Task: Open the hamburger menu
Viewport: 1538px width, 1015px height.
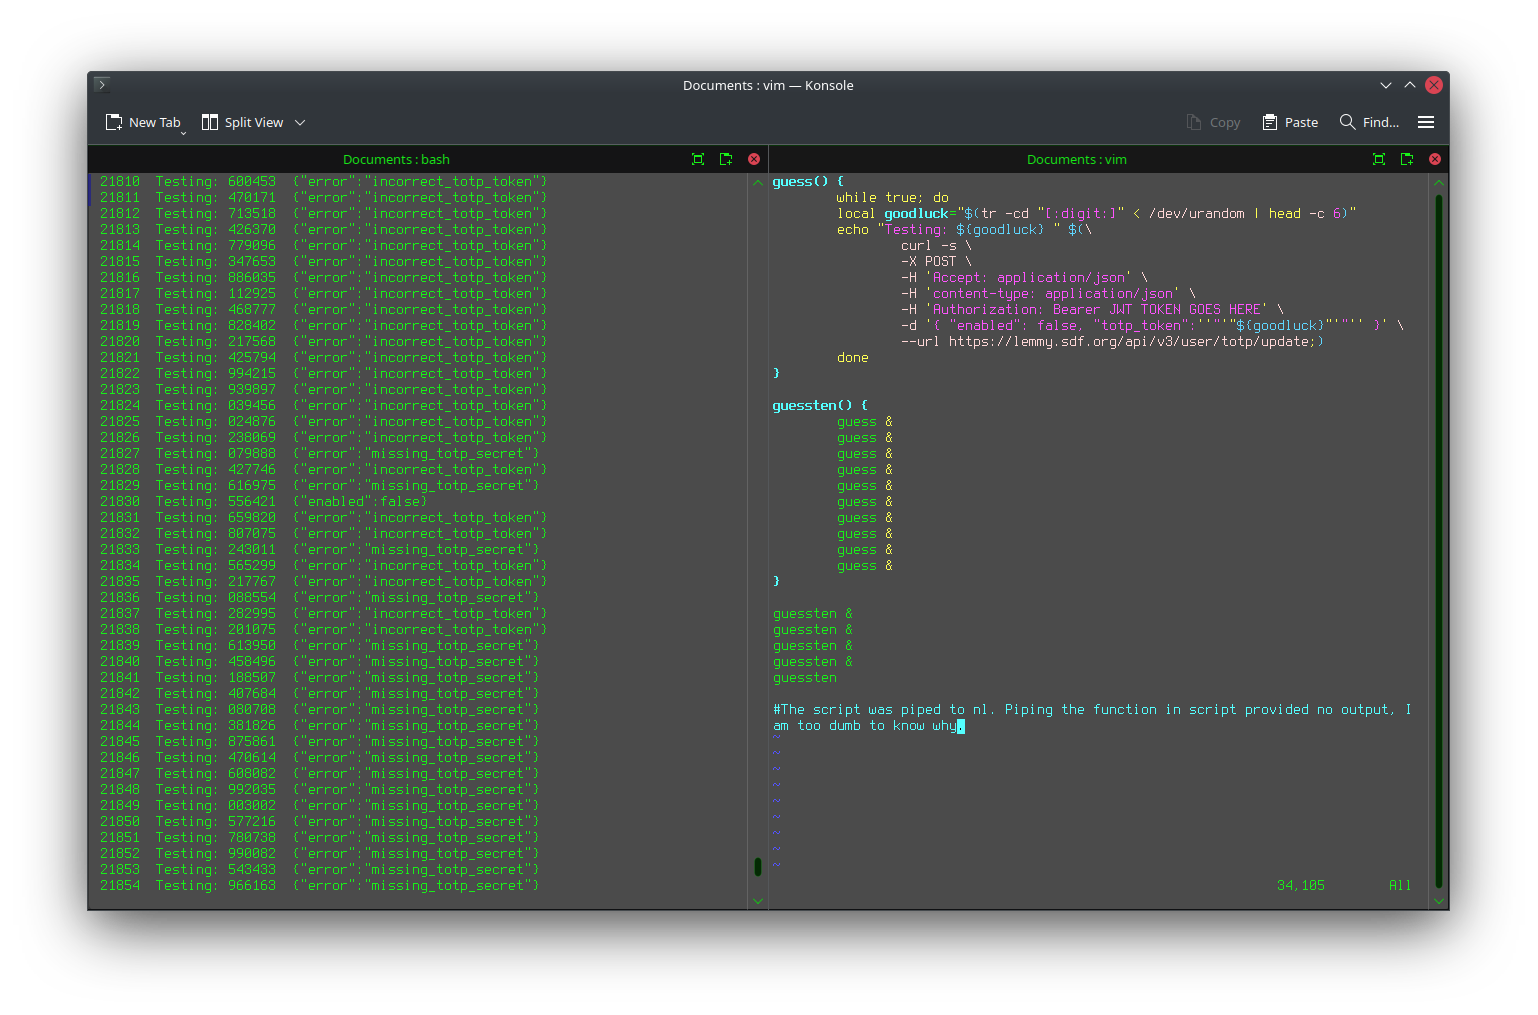Action: (1426, 122)
